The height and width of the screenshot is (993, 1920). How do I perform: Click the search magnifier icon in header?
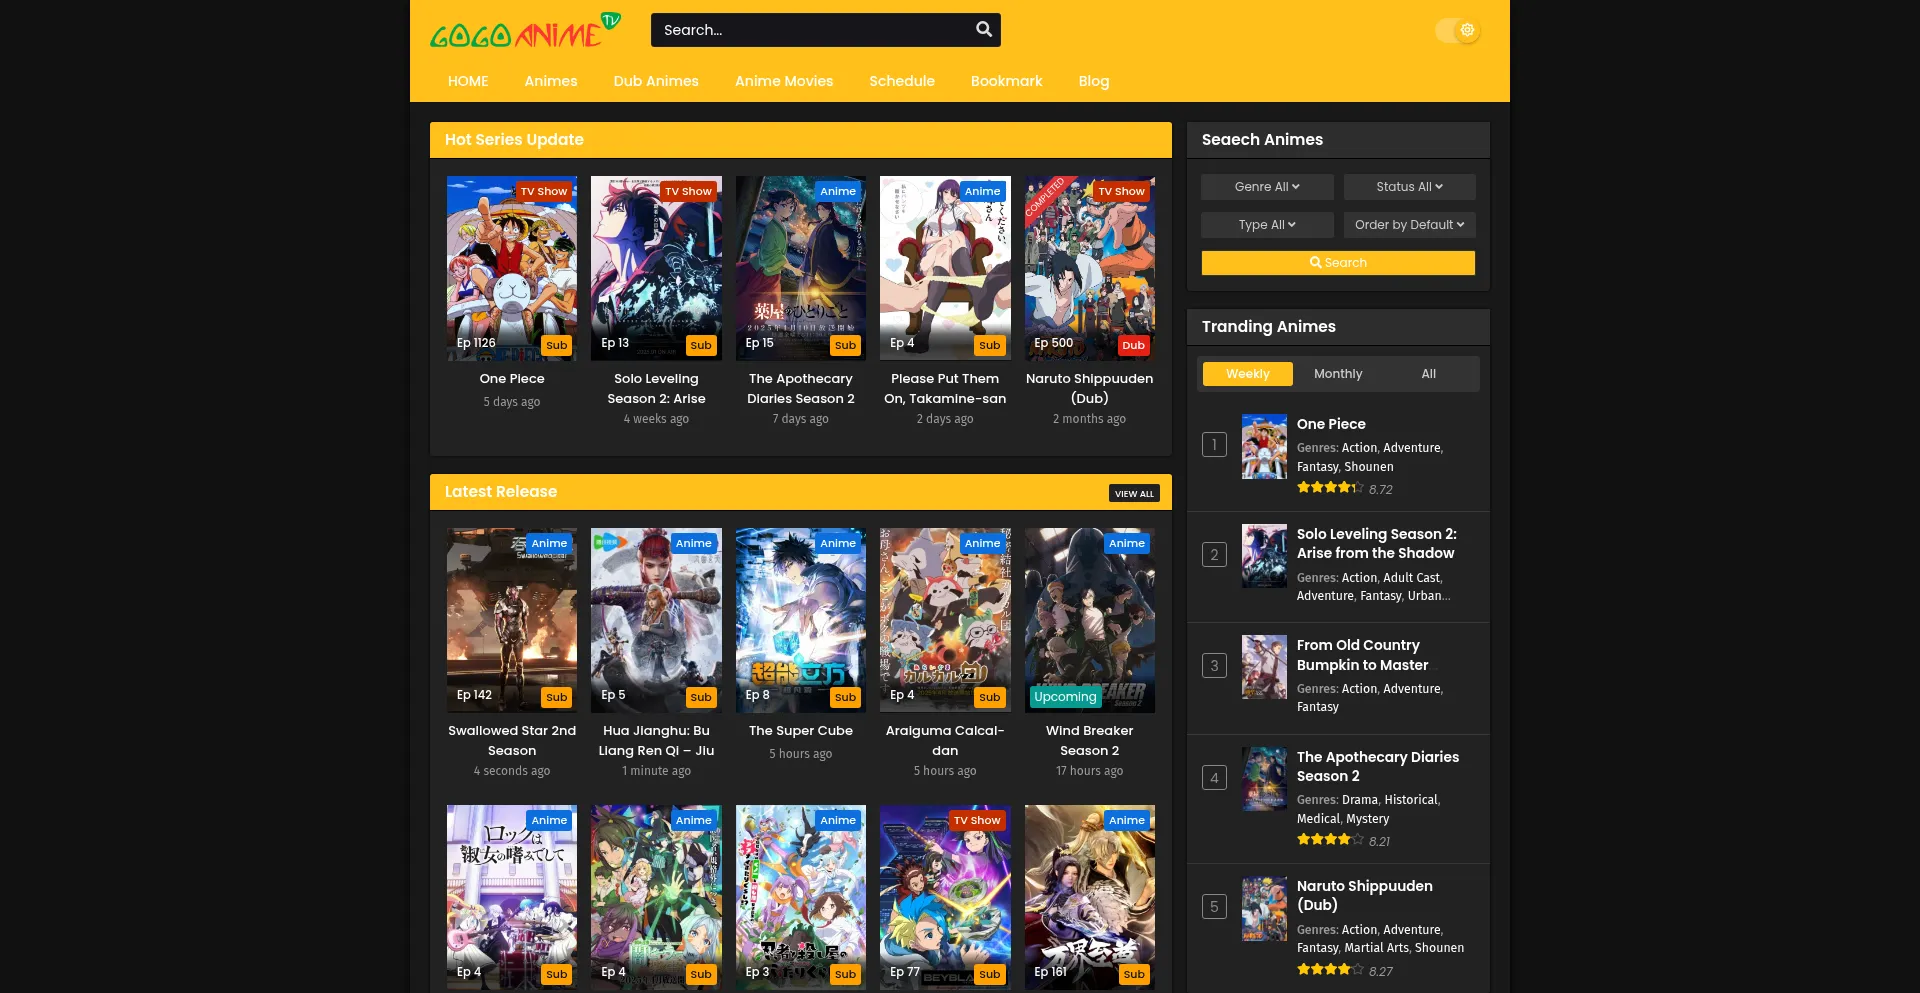(984, 30)
